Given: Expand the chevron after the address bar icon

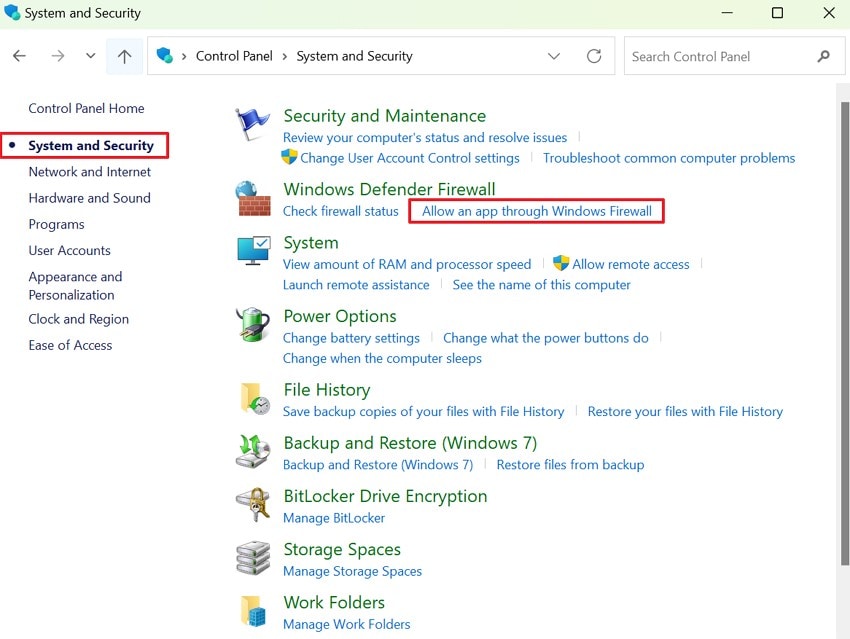Looking at the screenshot, I should click(x=184, y=56).
